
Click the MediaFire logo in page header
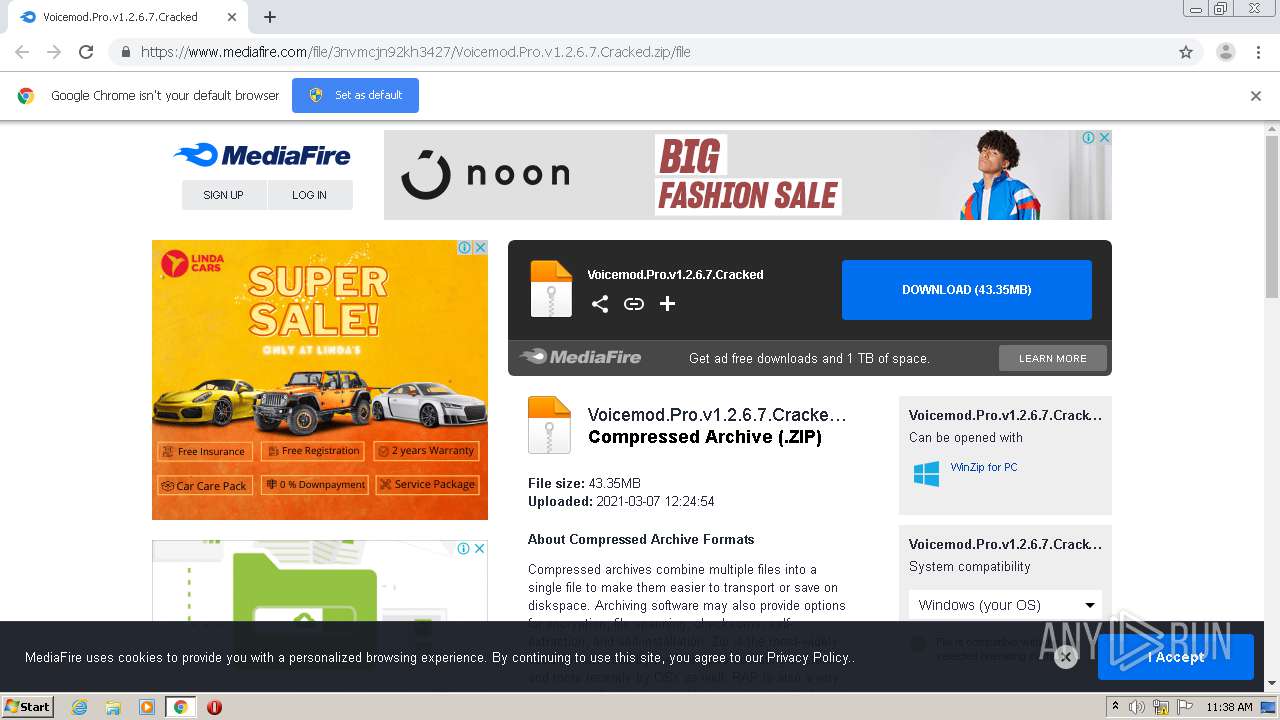(x=262, y=155)
